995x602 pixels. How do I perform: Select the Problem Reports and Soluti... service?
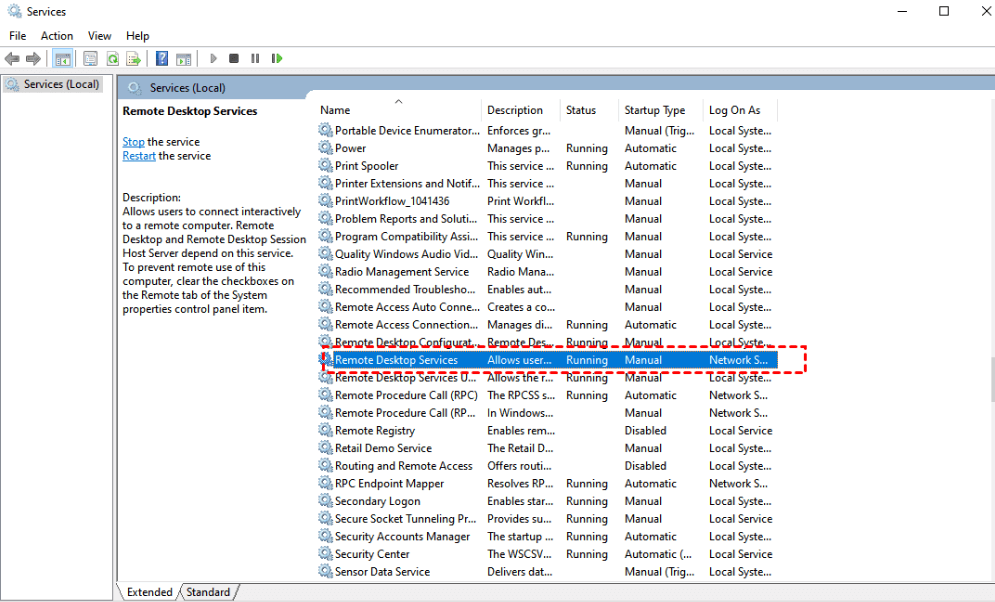click(406, 218)
